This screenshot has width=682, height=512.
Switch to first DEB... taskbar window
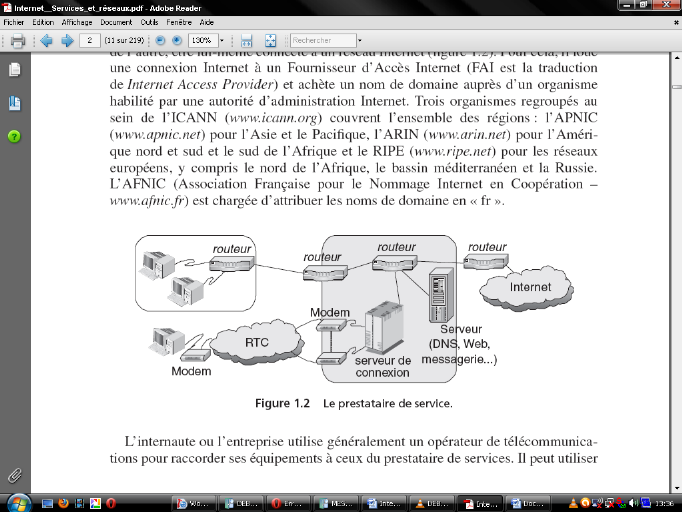pyautogui.click(x=241, y=503)
